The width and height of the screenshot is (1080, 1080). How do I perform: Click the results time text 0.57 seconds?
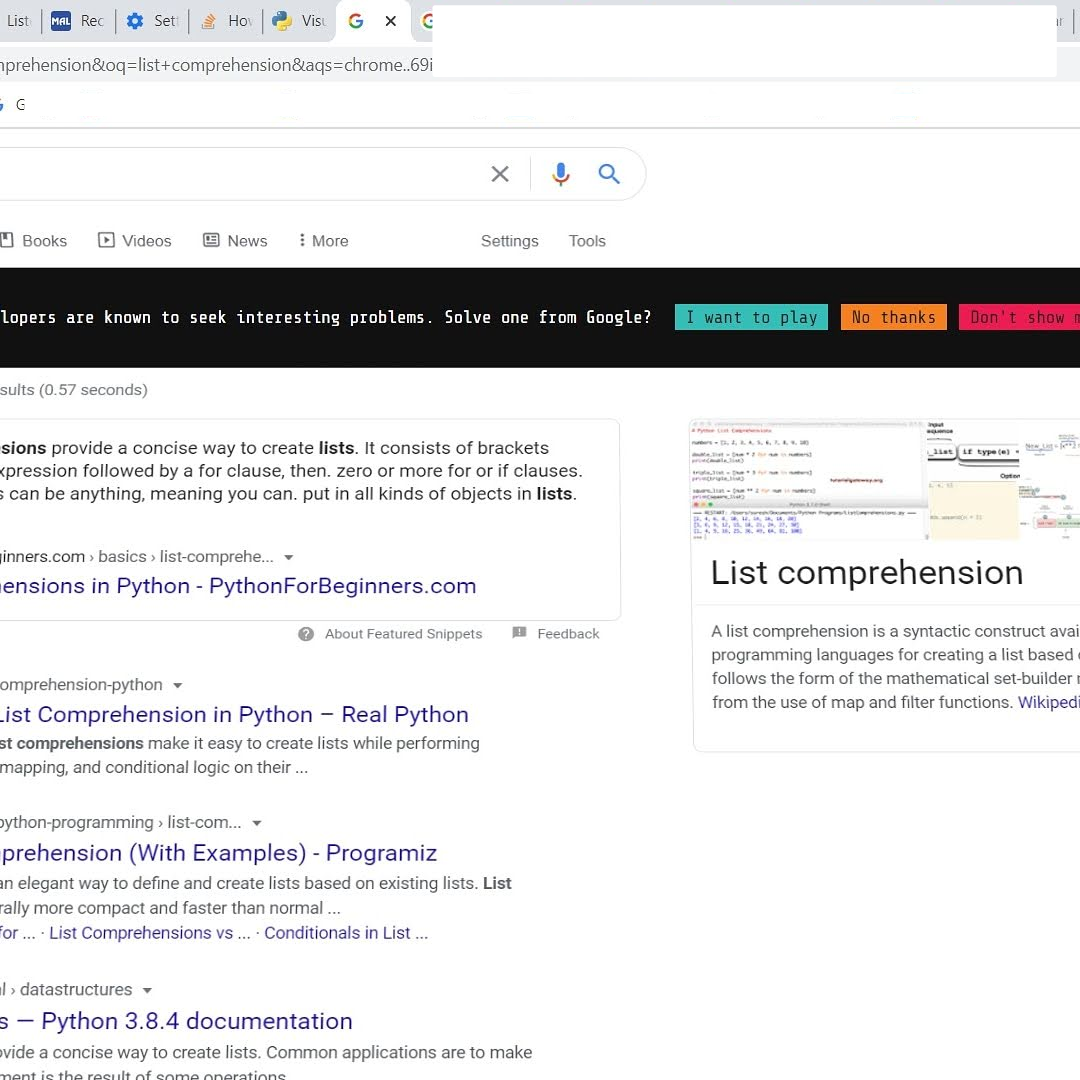click(93, 391)
